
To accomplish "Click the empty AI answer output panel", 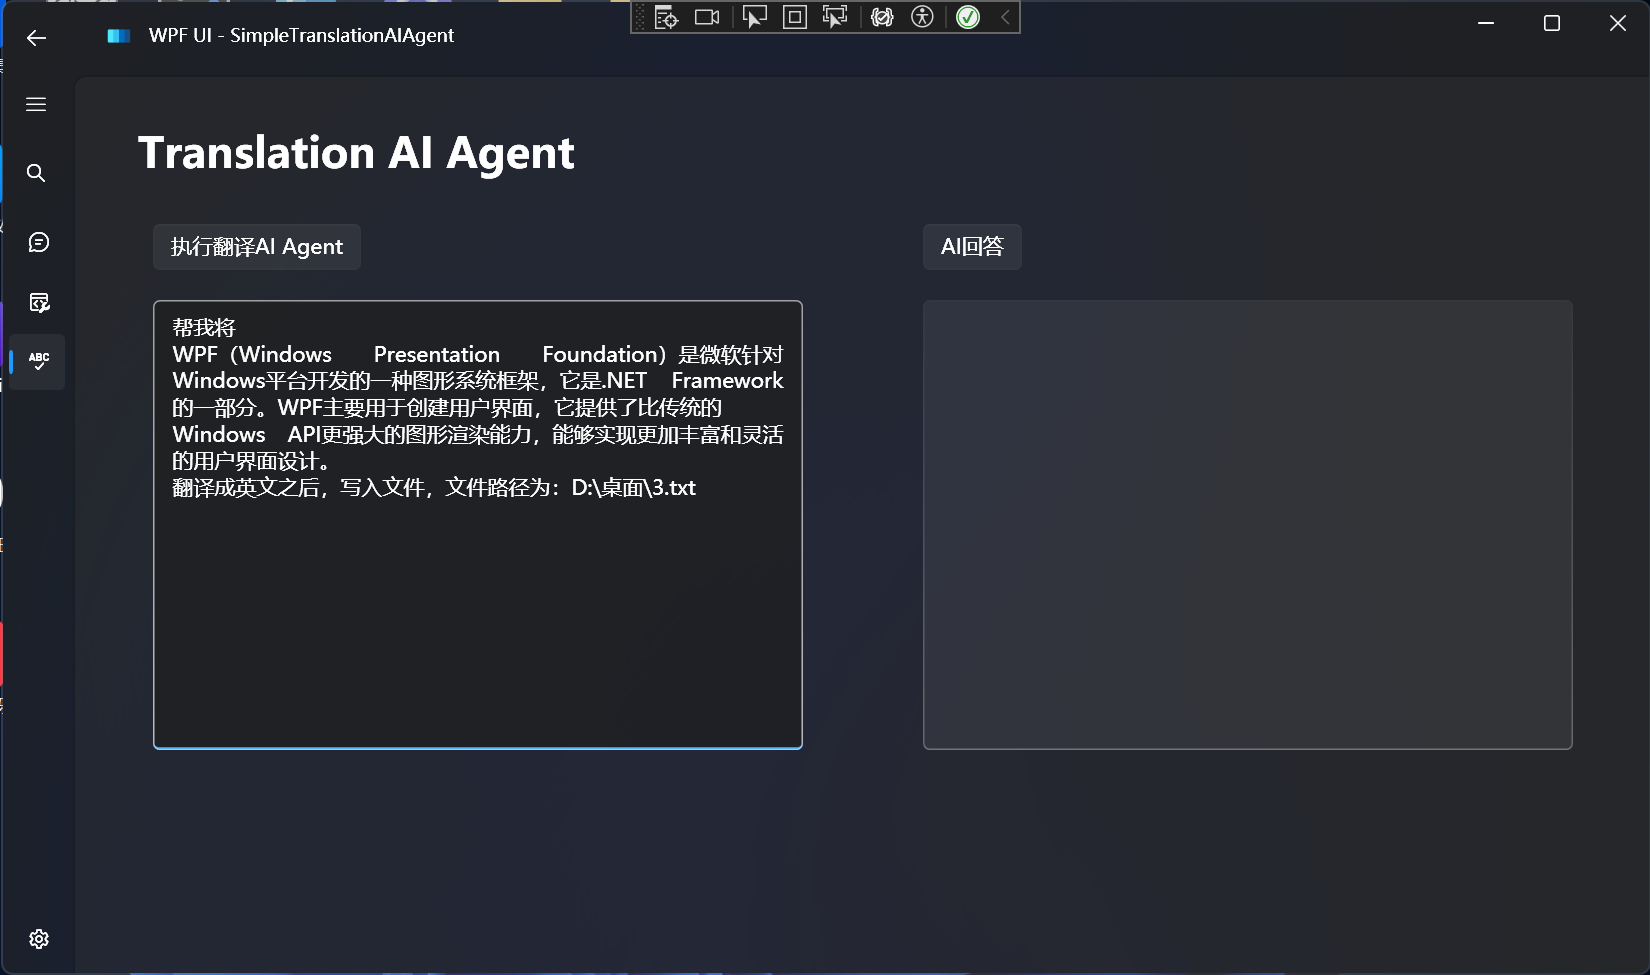I will point(1247,524).
